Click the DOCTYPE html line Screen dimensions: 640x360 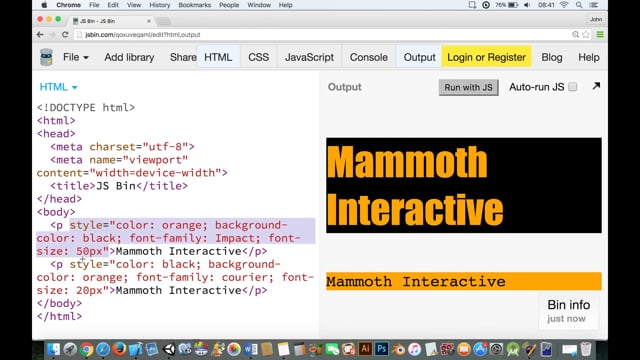pos(86,107)
